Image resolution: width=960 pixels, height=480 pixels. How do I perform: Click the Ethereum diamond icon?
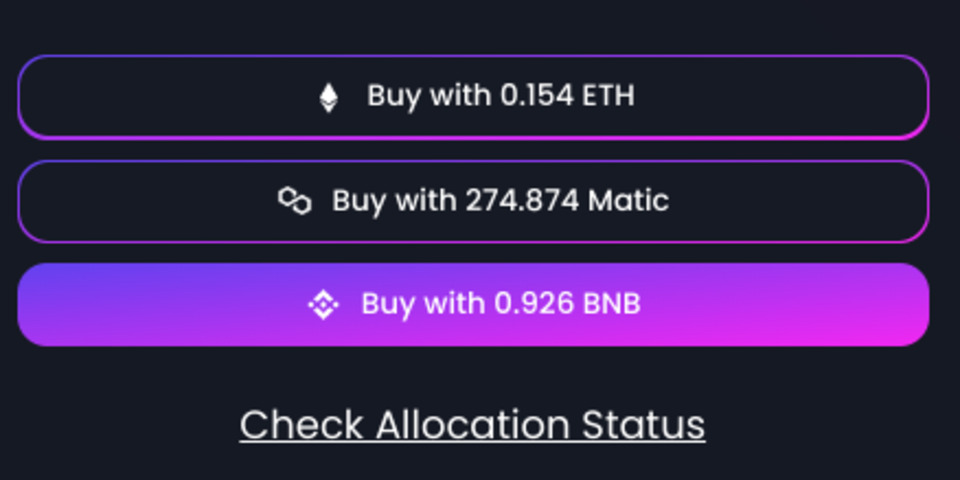pyautogui.click(x=329, y=97)
